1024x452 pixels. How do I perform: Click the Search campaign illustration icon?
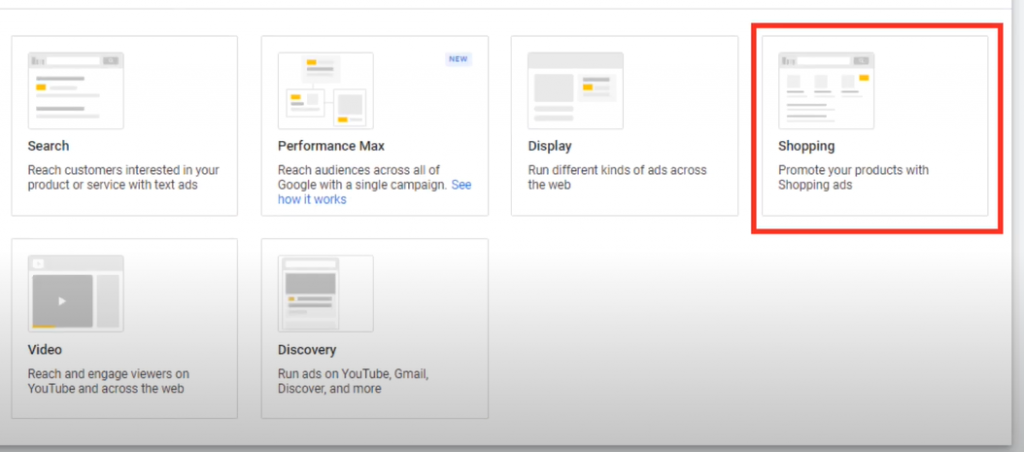click(x=75, y=90)
